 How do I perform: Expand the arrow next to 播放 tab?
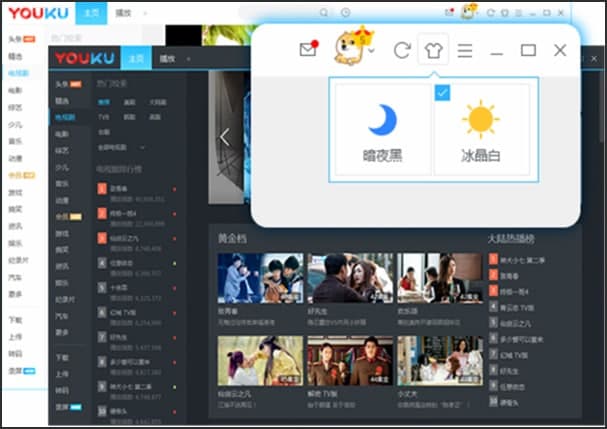(190, 59)
